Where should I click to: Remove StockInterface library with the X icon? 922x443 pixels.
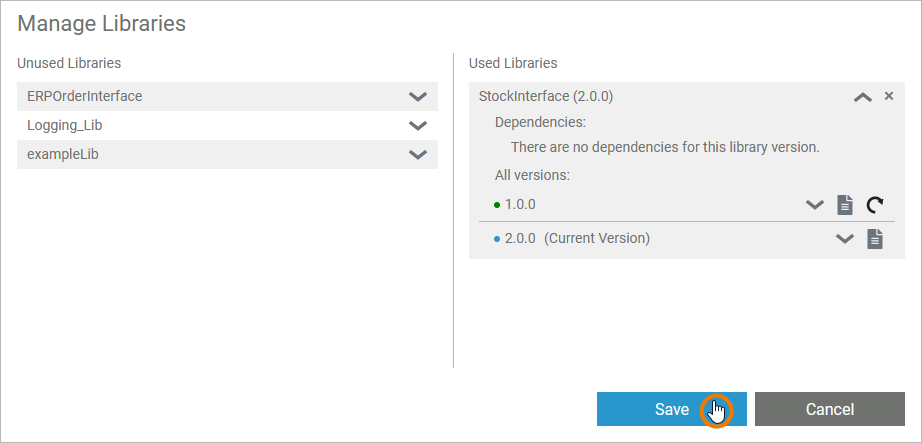888,96
